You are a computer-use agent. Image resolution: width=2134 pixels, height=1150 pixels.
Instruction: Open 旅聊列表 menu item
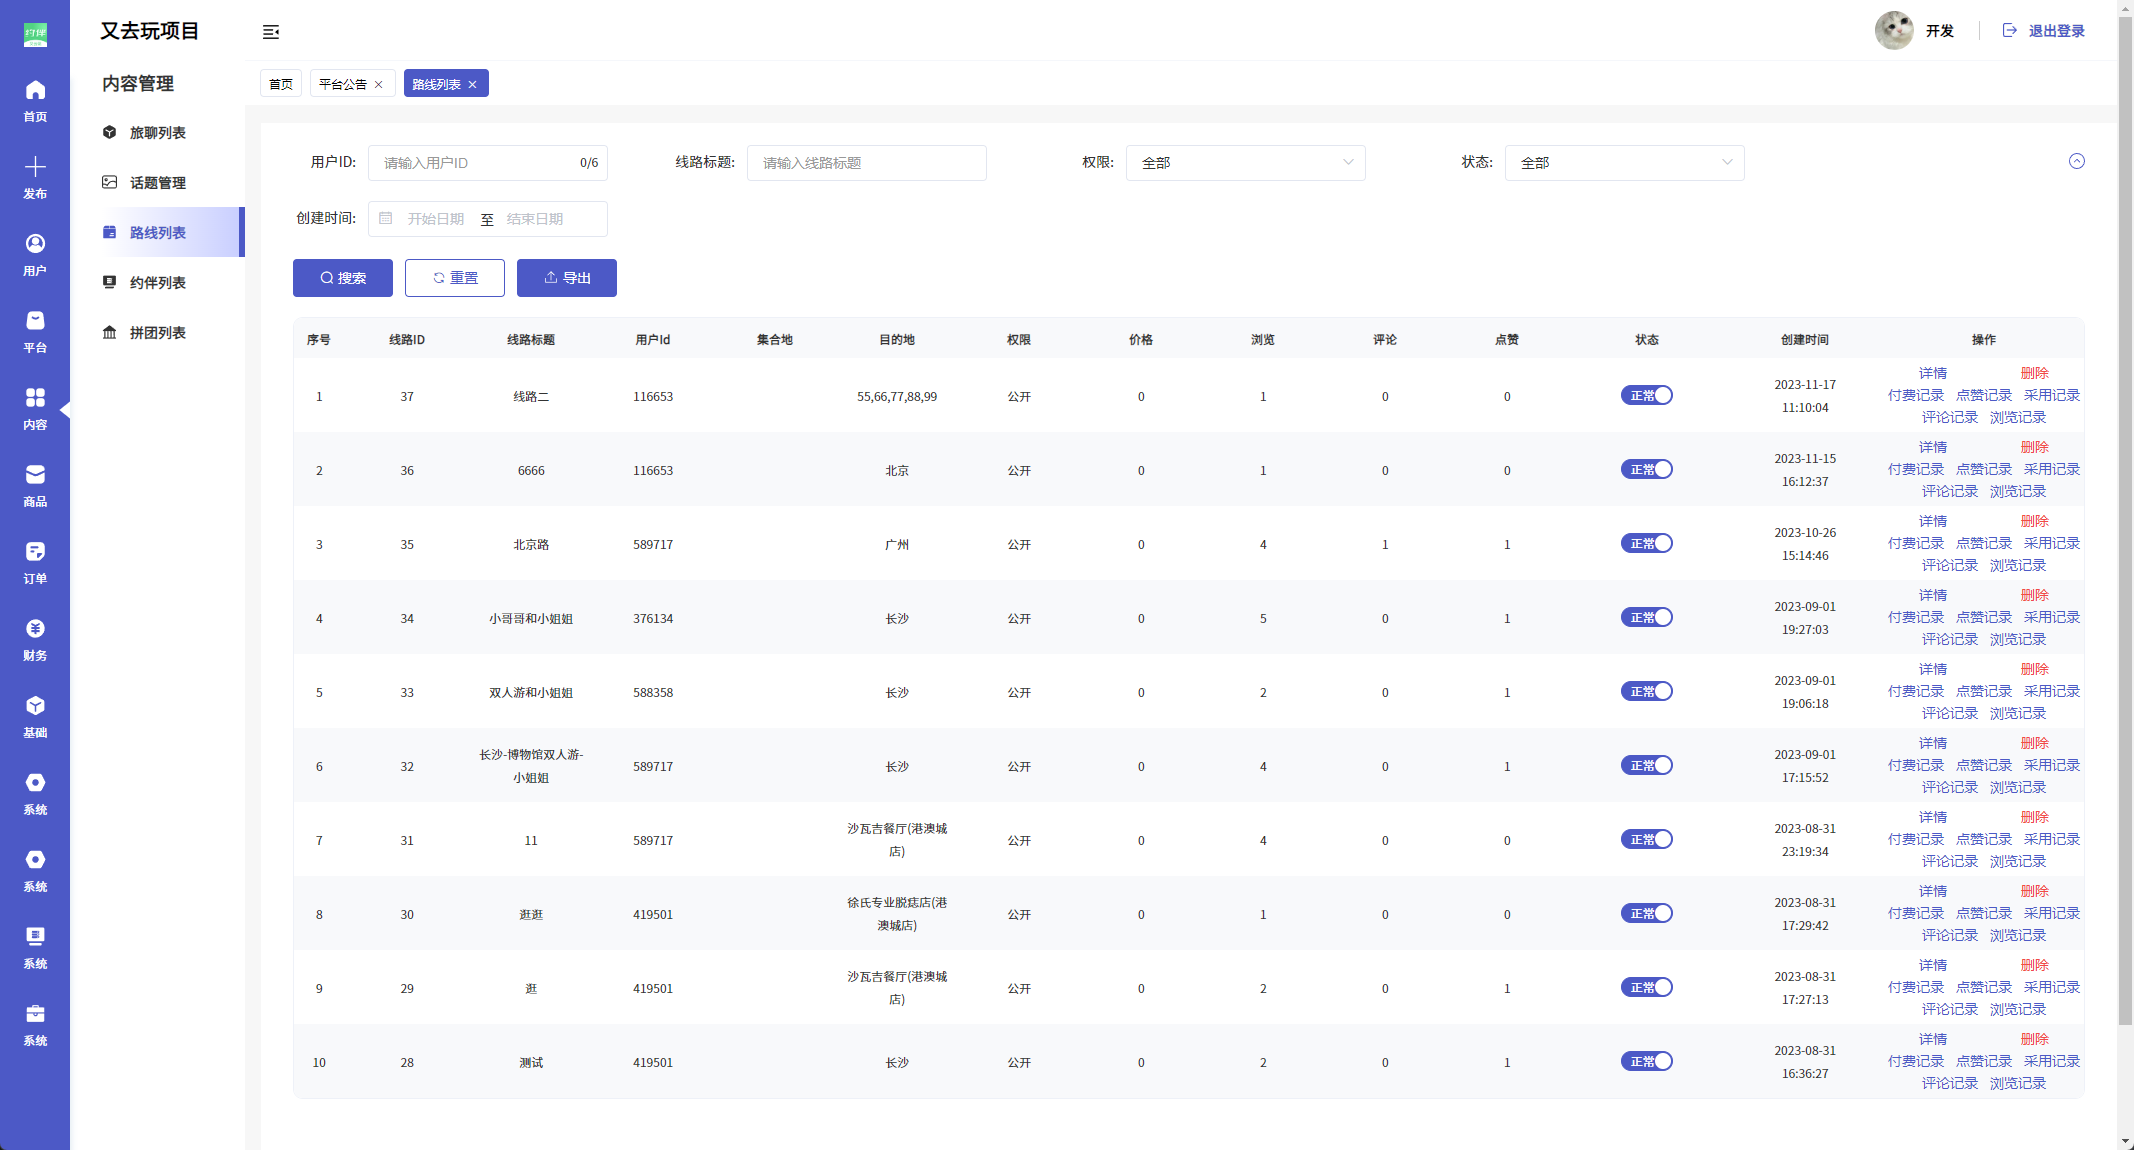pyautogui.click(x=158, y=133)
